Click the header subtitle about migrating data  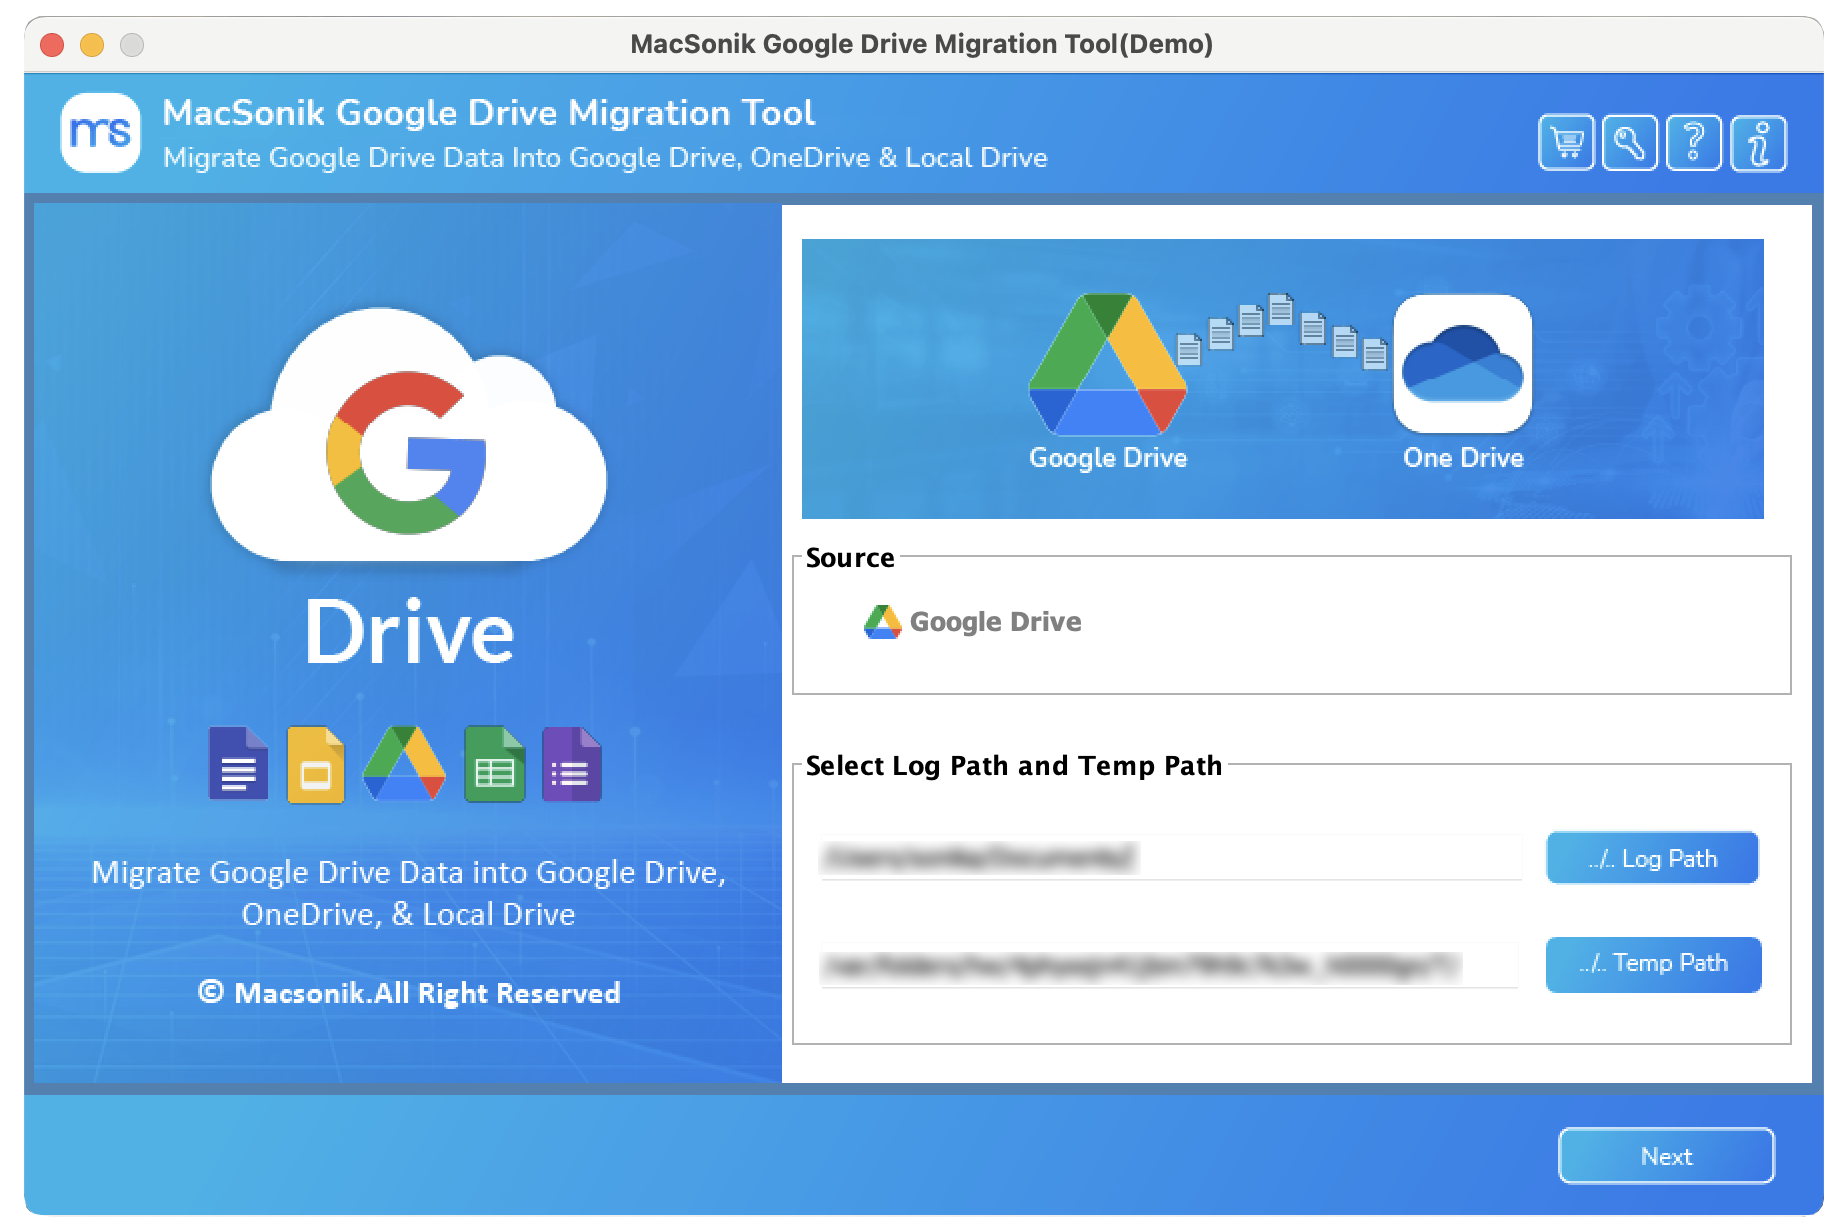(605, 158)
